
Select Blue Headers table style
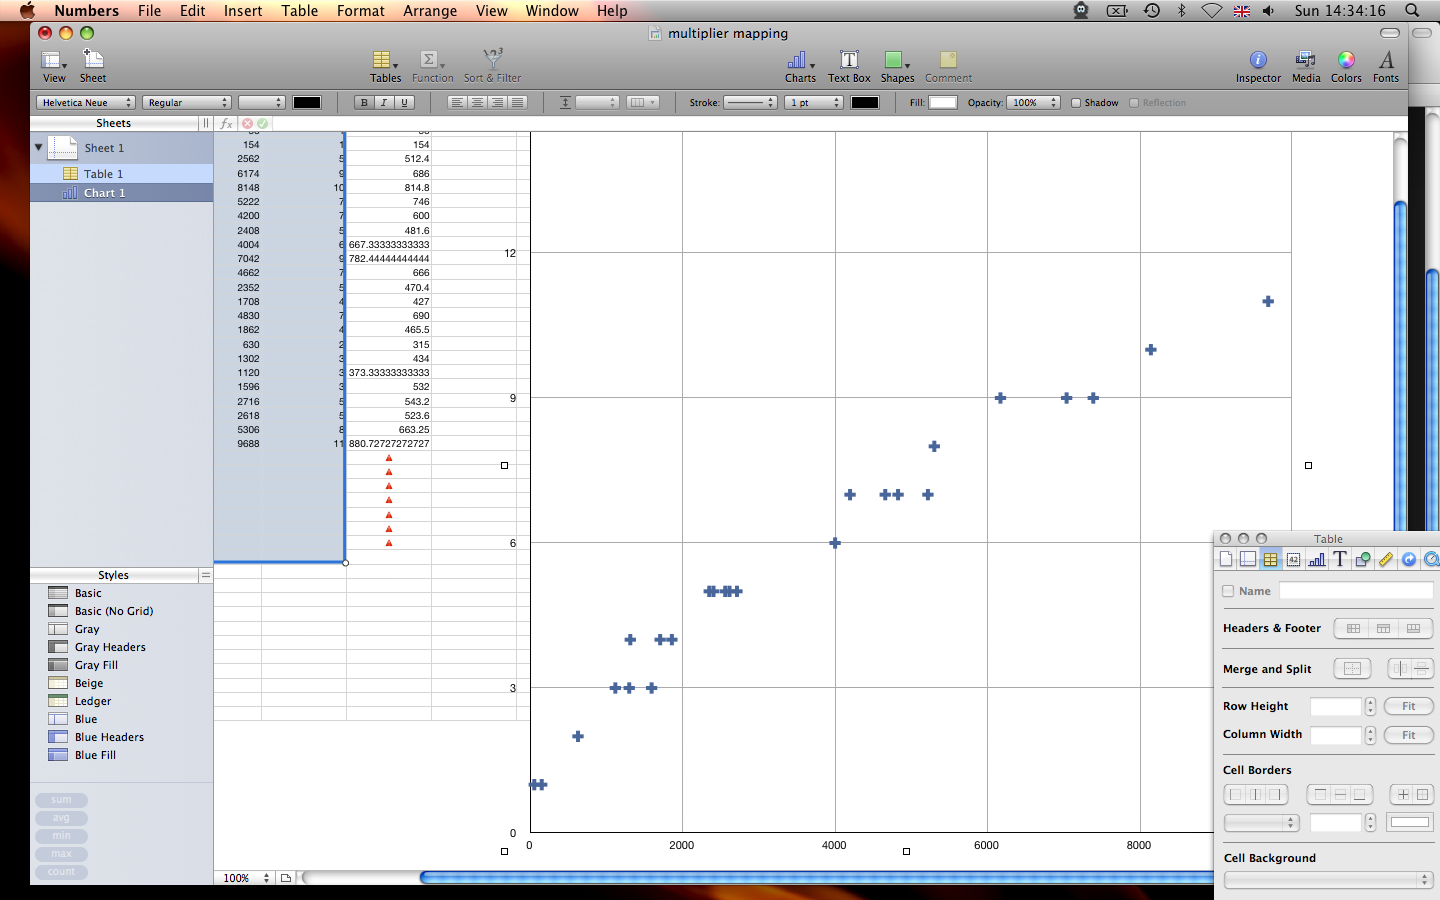pos(109,737)
